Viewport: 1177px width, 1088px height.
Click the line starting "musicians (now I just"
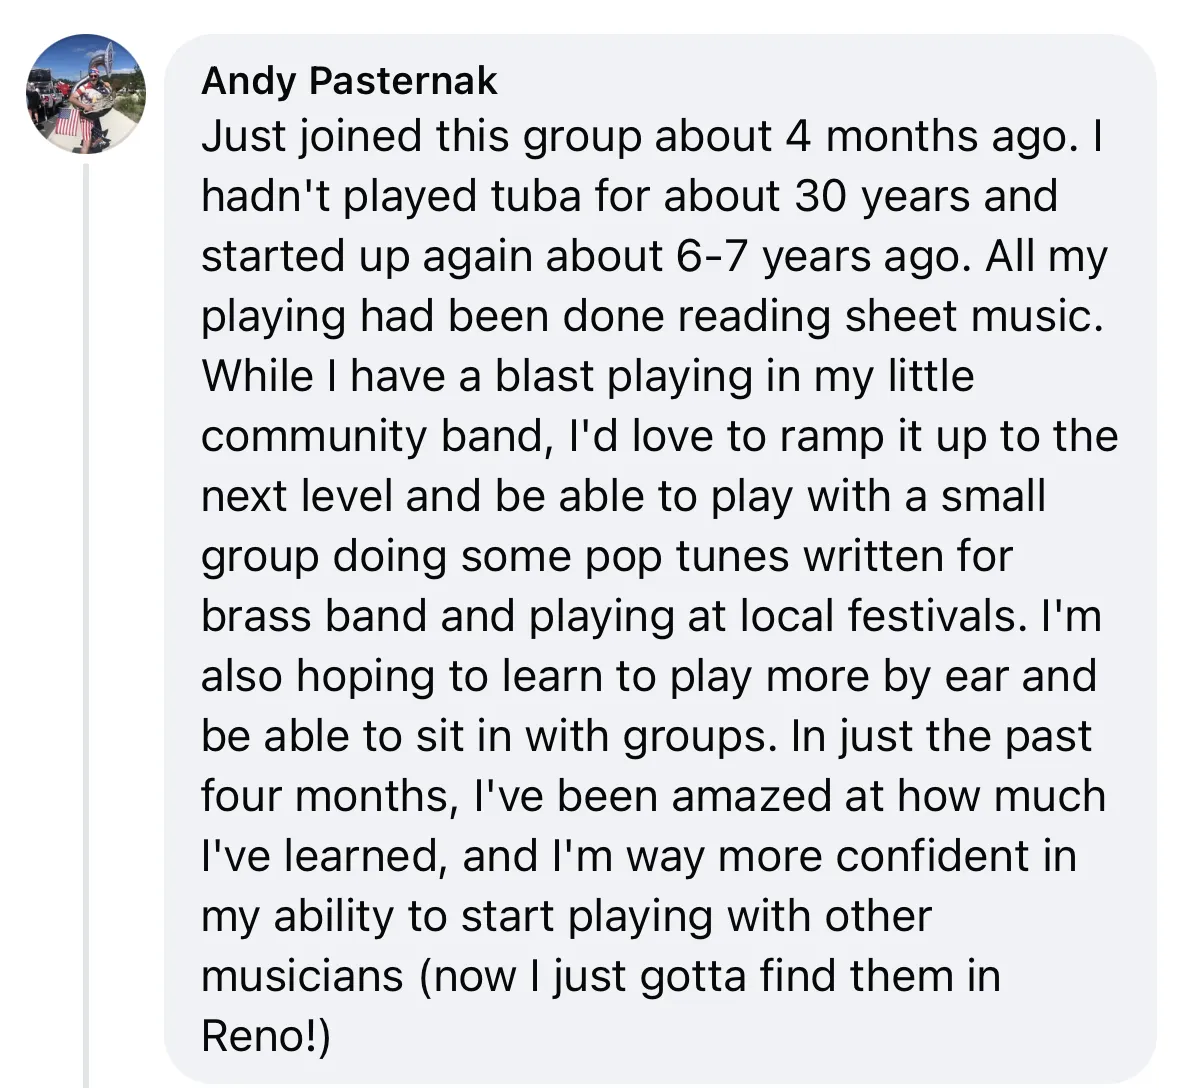[601, 977]
